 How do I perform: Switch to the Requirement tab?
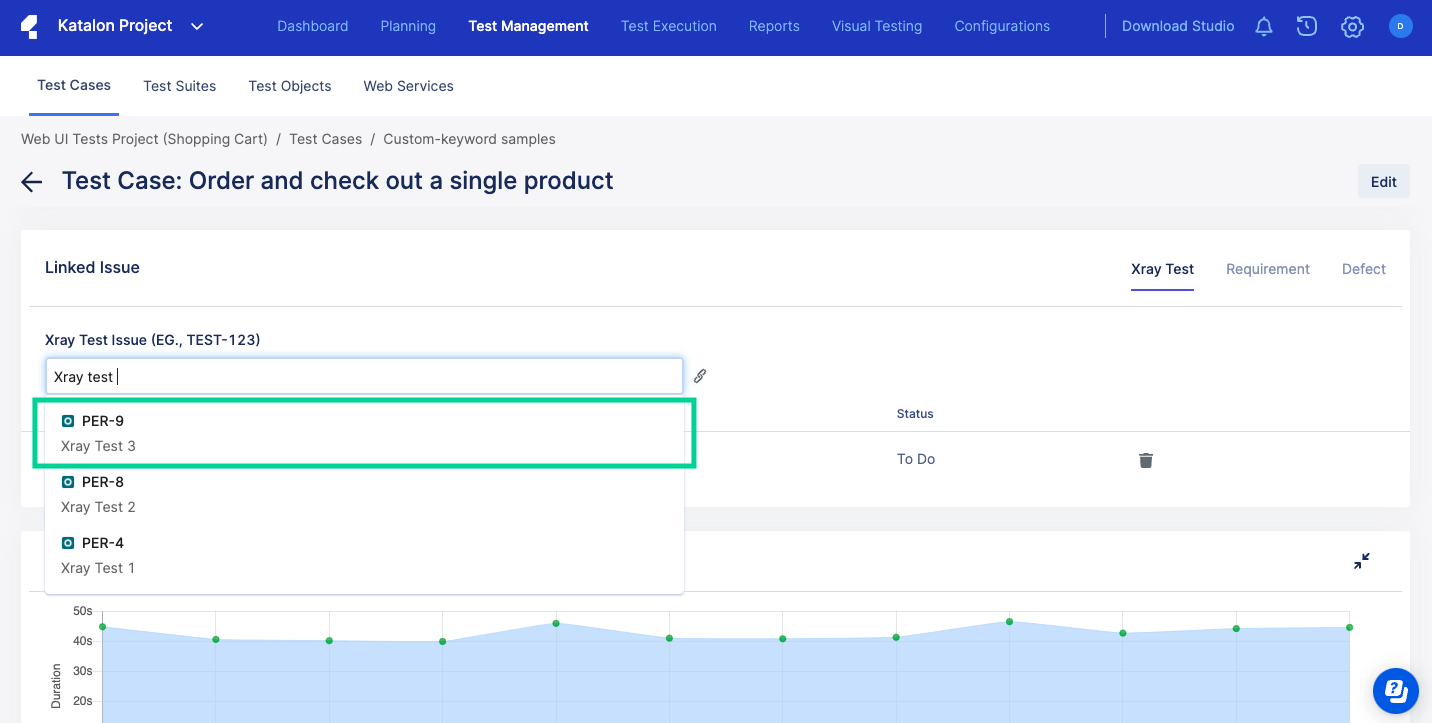(1267, 269)
